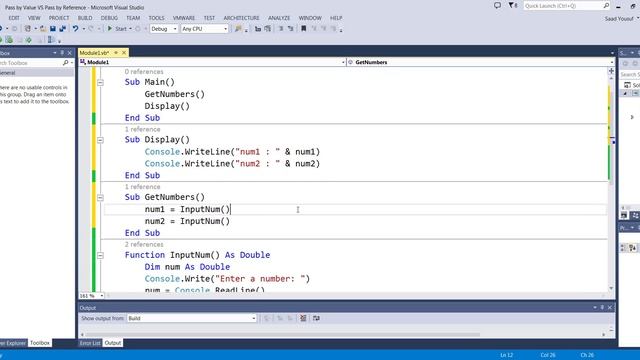Click the notifications flag icon
640x360 pixels.
[x=513, y=6]
